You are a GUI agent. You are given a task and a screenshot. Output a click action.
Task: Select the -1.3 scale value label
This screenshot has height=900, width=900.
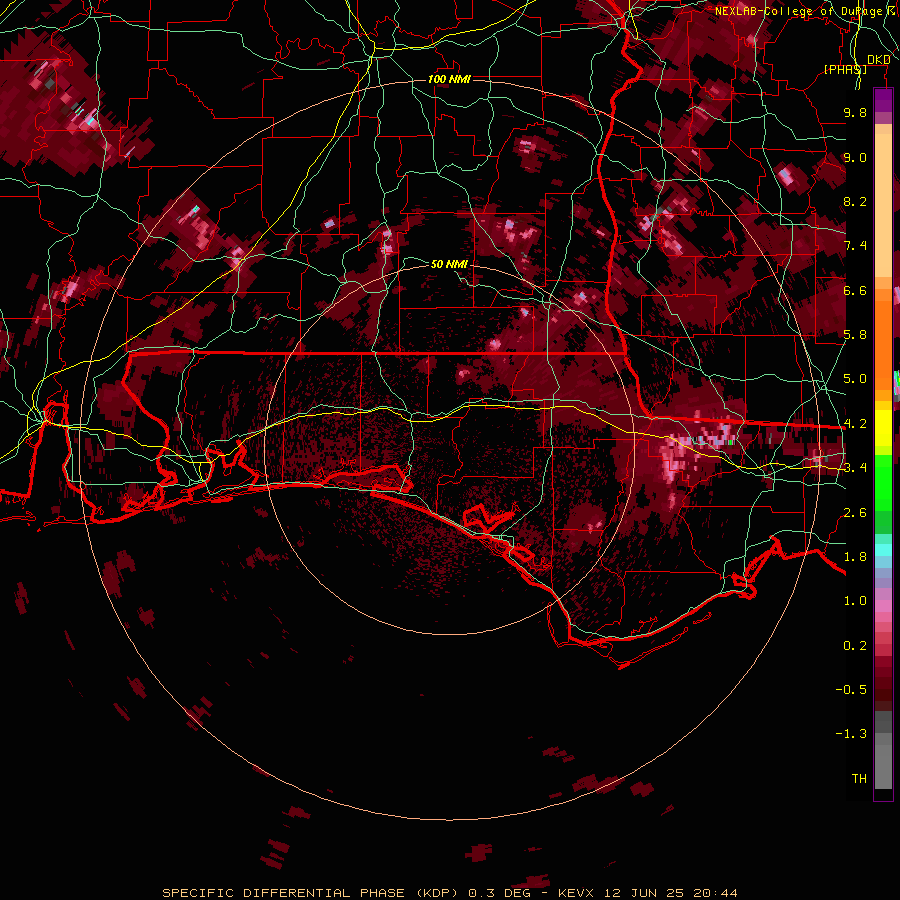tap(851, 734)
